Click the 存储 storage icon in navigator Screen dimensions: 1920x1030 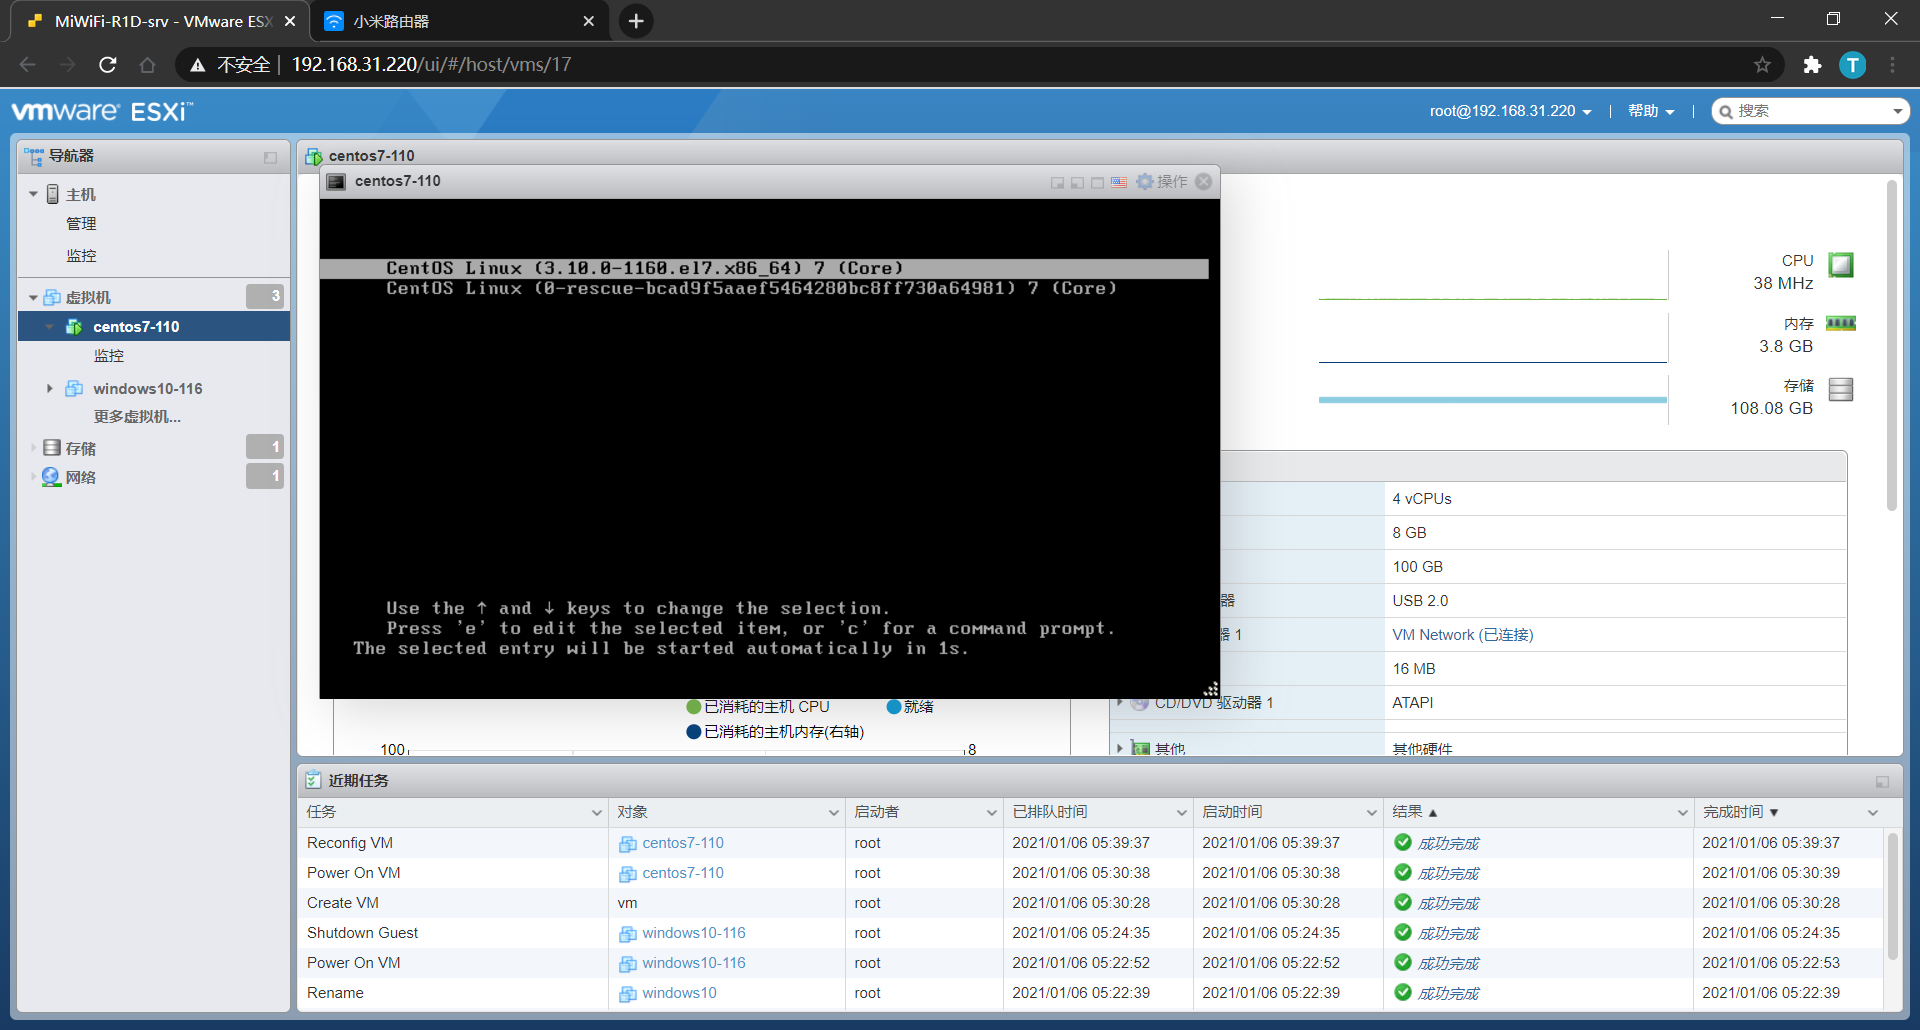[52, 447]
